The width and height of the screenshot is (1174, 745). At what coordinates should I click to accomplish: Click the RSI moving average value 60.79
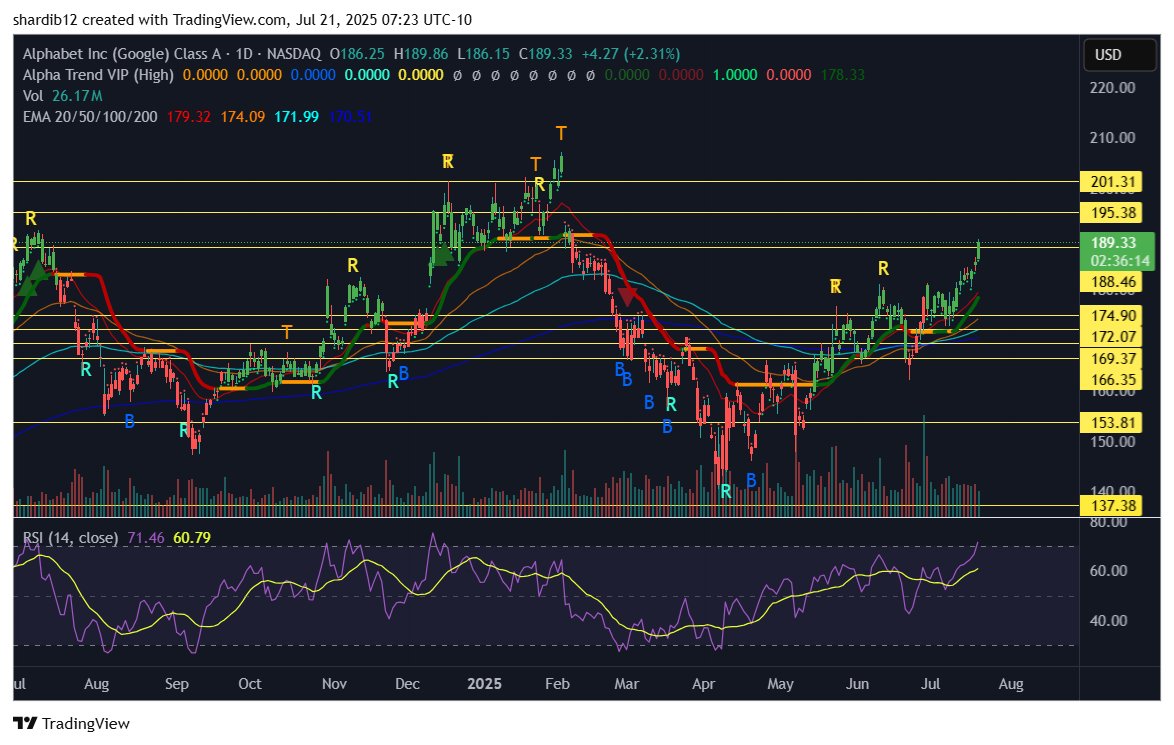pos(192,538)
